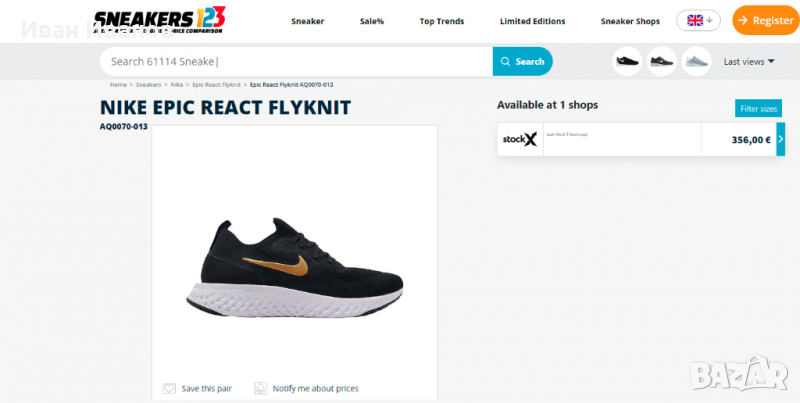Click the Filter sizes button
This screenshot has height=403, width=800.
[758, 109]
